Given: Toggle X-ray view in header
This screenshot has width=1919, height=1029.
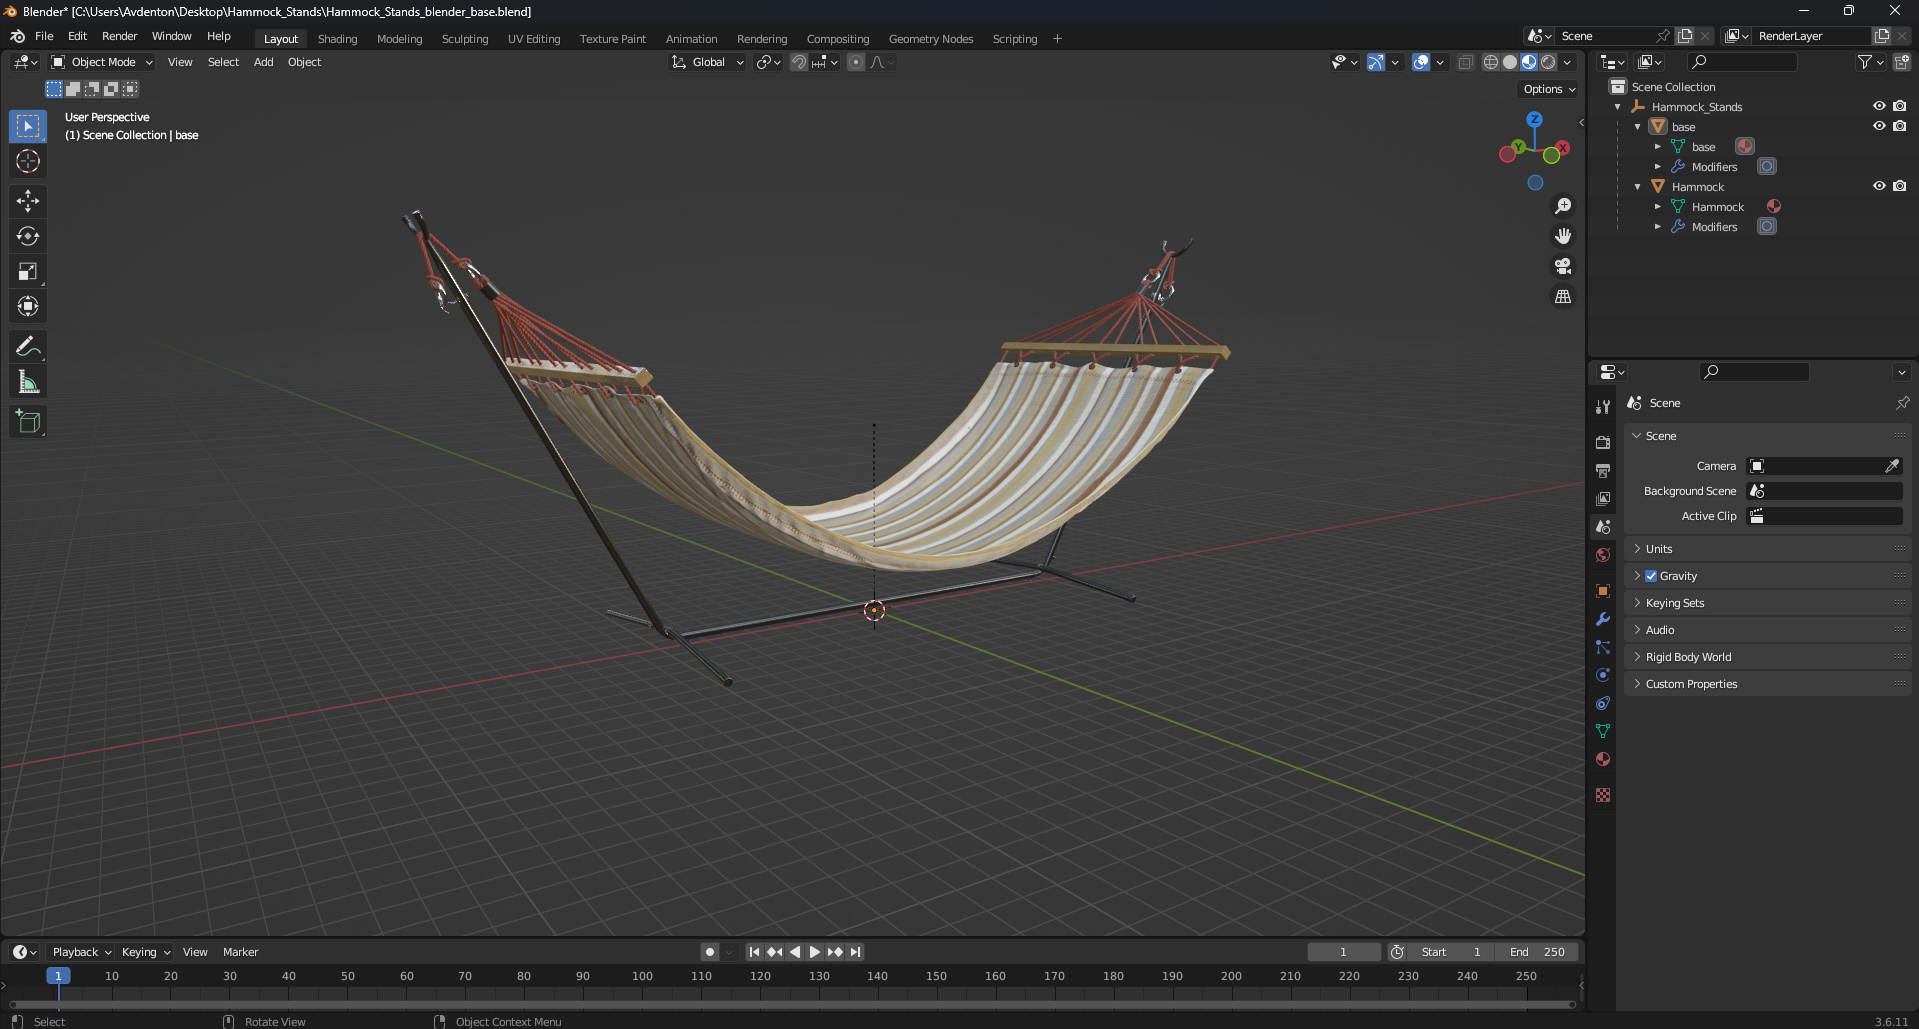Looking at the screenshot, I should pyautogui.click(x=1465, y=62).
